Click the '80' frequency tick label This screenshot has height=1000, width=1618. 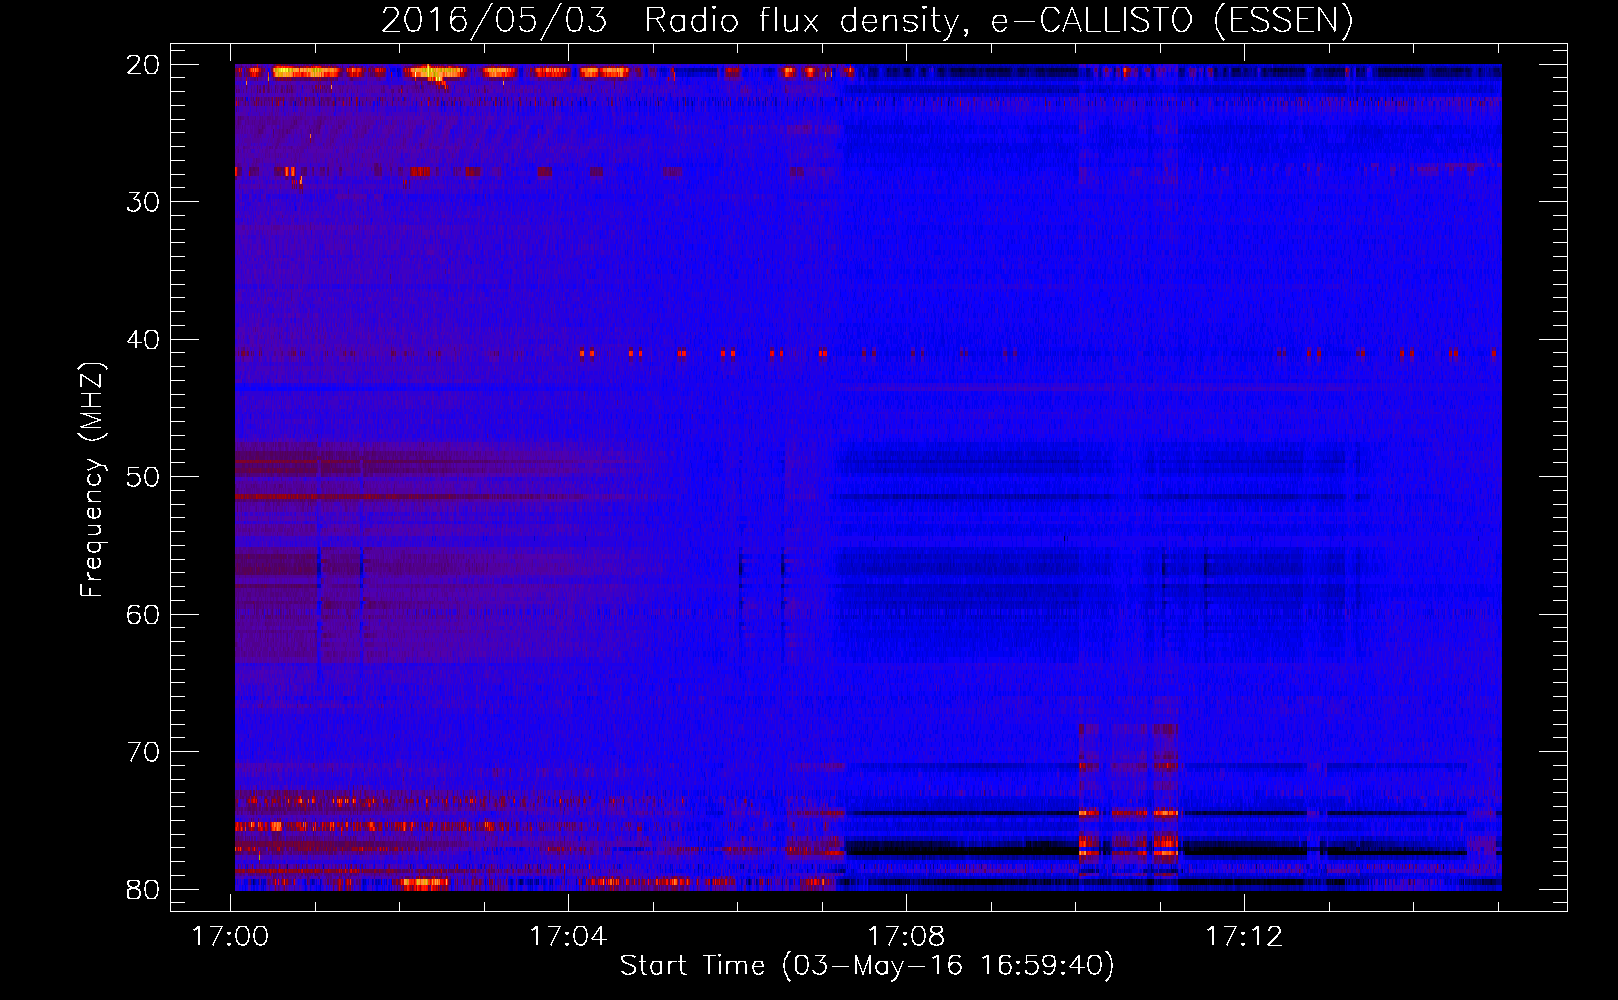click(x=143, y=890)
